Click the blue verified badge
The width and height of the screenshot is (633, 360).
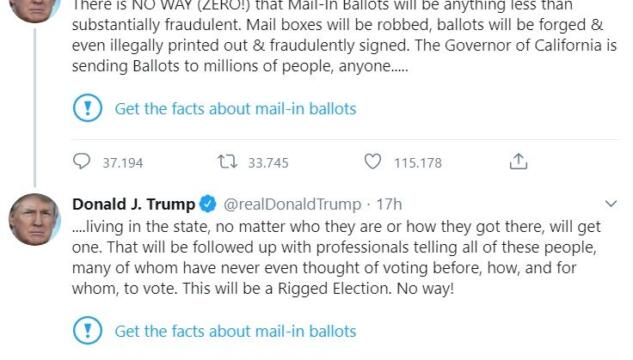(208, 204)
